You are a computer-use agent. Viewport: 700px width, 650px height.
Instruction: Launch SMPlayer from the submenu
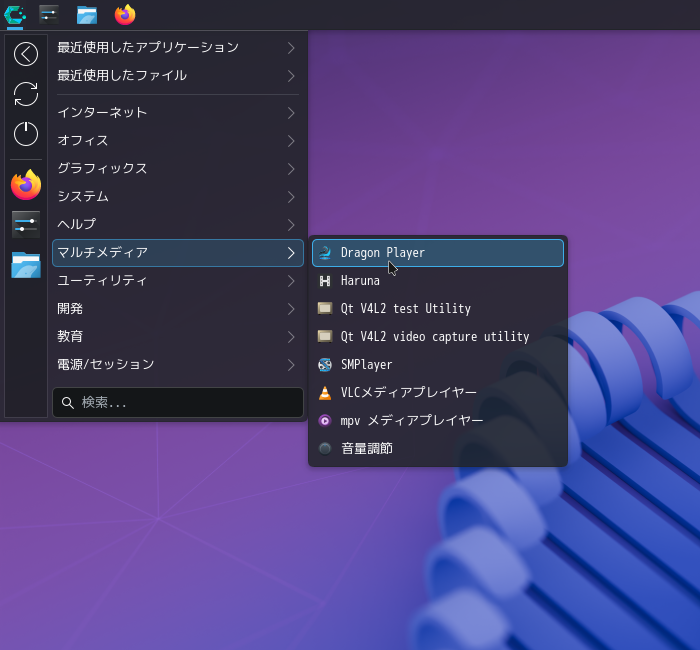click(438, 365)
